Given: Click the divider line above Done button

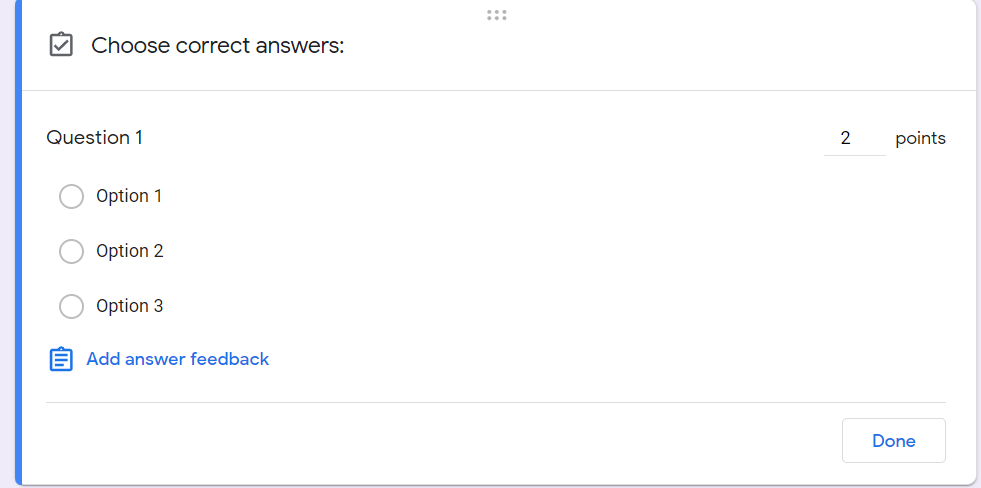Looking at the screenshot, I should tap(496, 402).
